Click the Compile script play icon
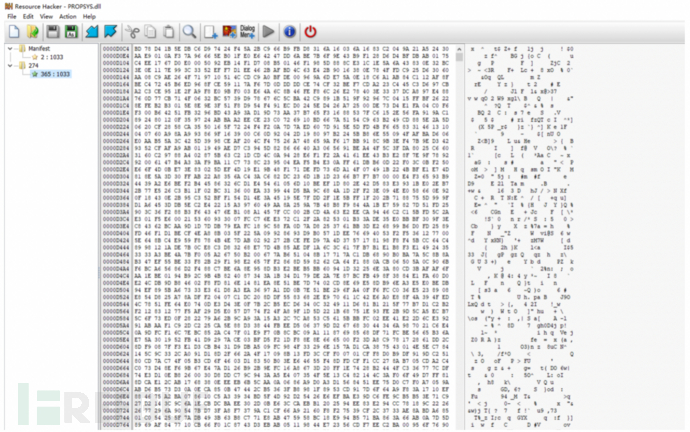 point(268,32)
